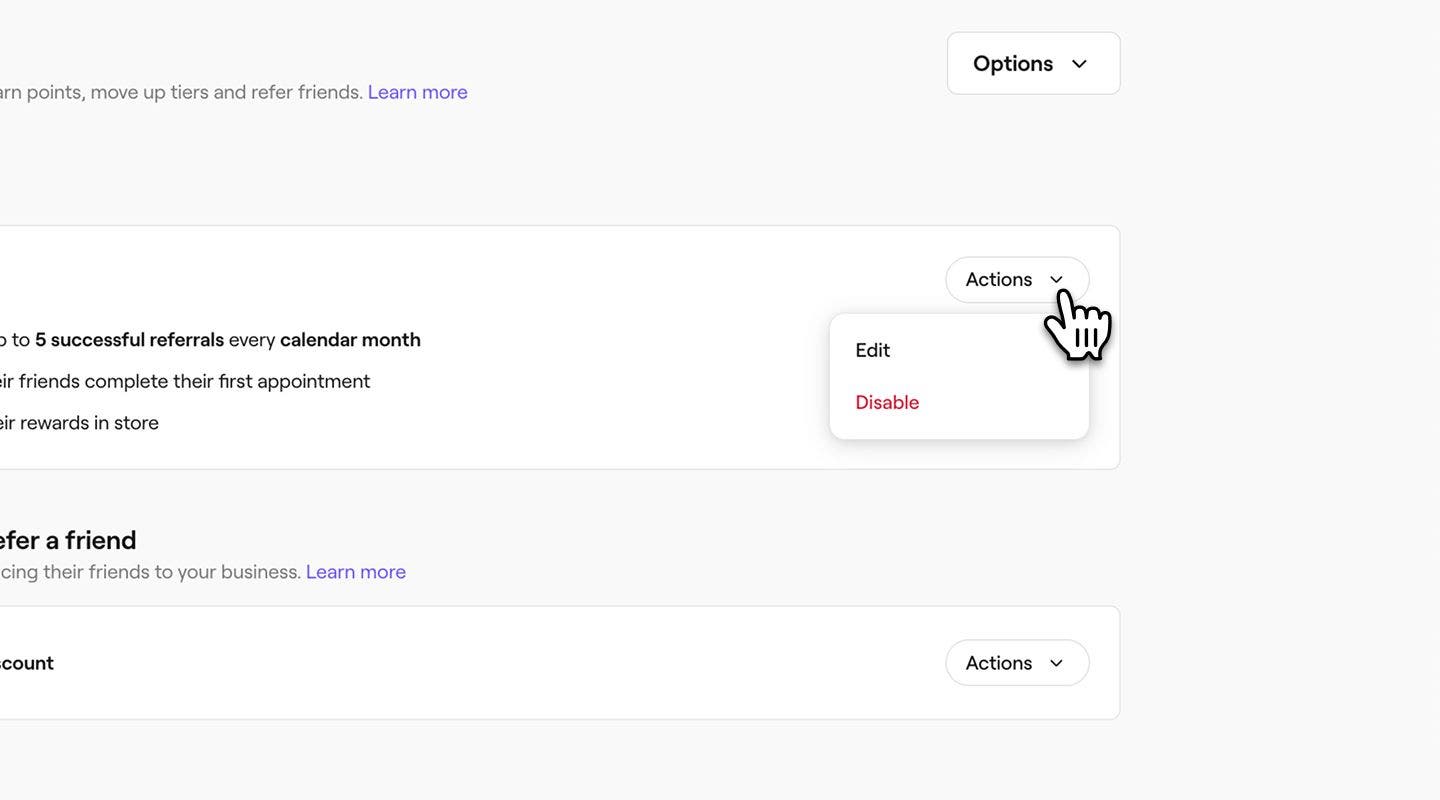Click the chevron on the top Actions button
This screenshot has height=800, width=1440.
pyautogui.click(x=1057, y=280)
